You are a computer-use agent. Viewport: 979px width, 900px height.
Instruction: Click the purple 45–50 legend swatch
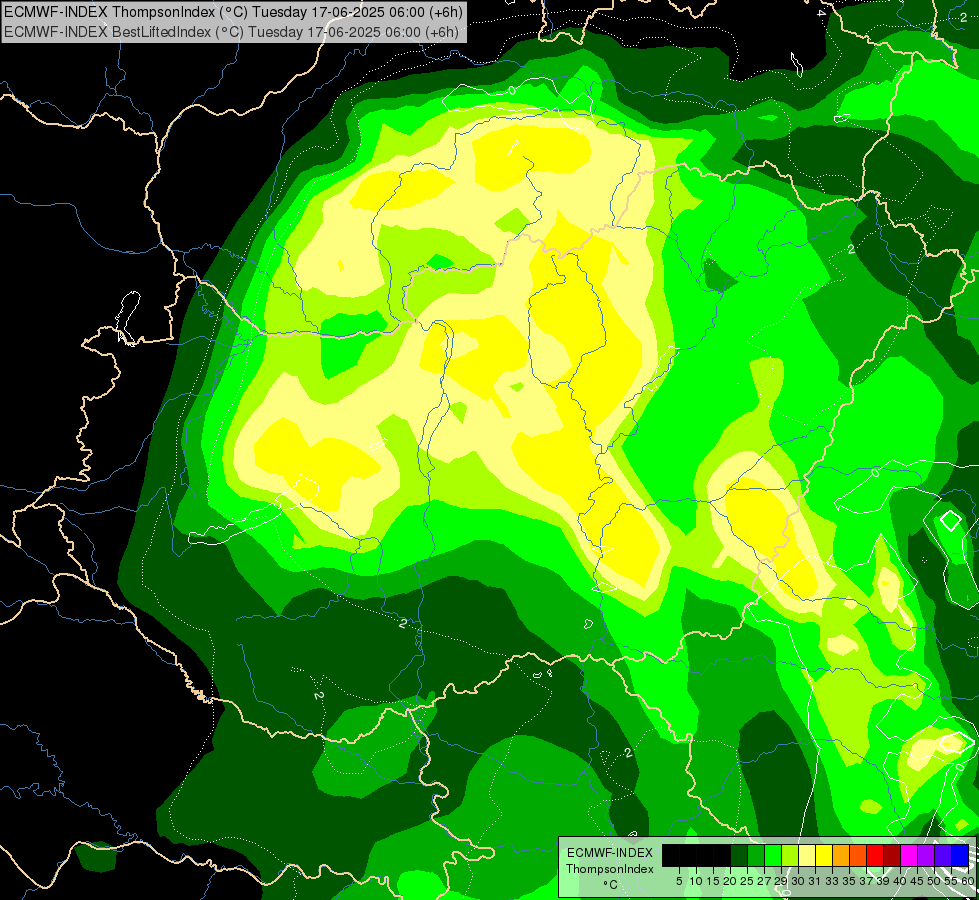pos(926,855)
